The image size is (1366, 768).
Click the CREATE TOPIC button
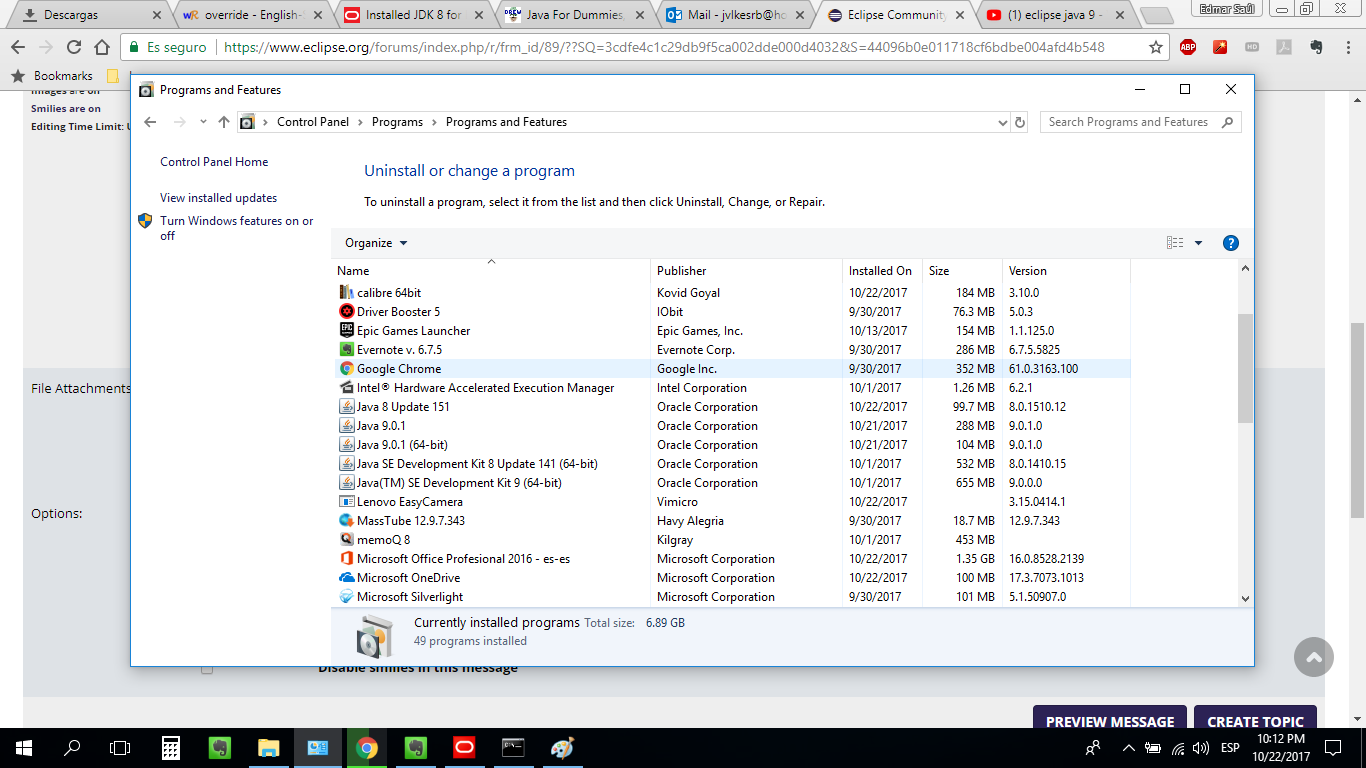tap(1255, 721)
